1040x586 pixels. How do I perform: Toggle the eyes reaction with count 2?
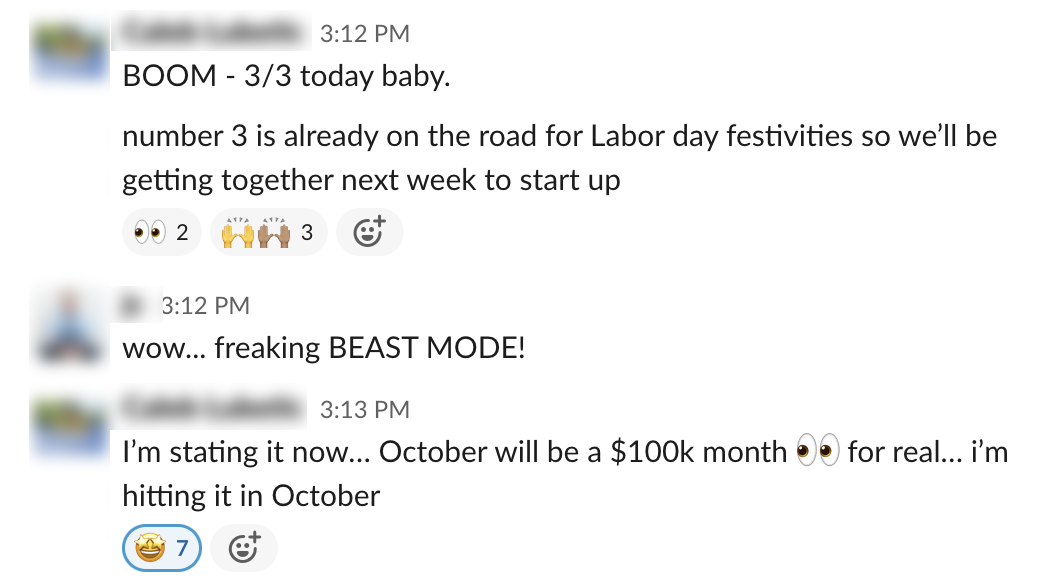click(x=161, y=233)
